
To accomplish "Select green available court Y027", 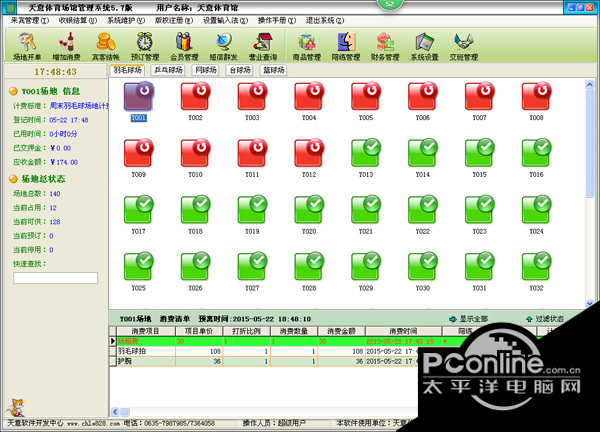I will coord(252,272).
